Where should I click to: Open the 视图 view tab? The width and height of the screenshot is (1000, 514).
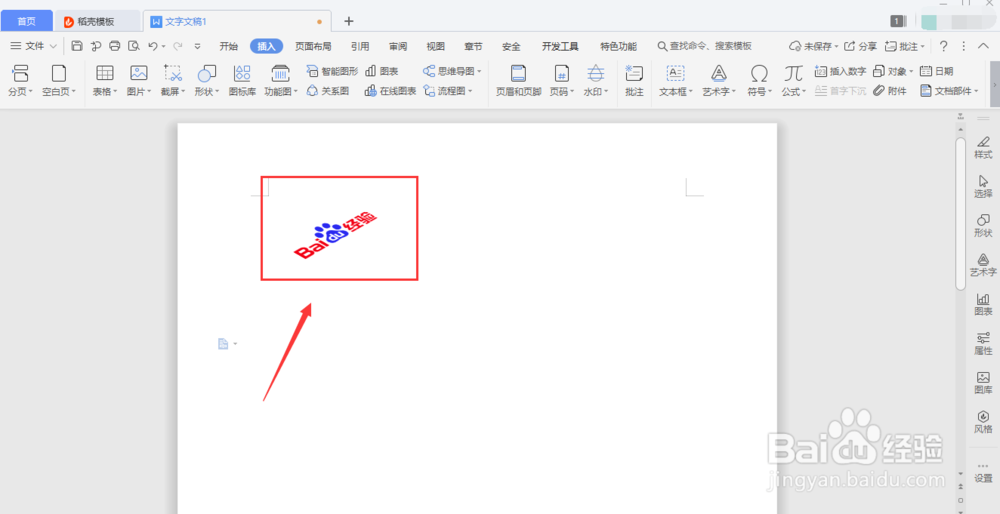(436, 46)
